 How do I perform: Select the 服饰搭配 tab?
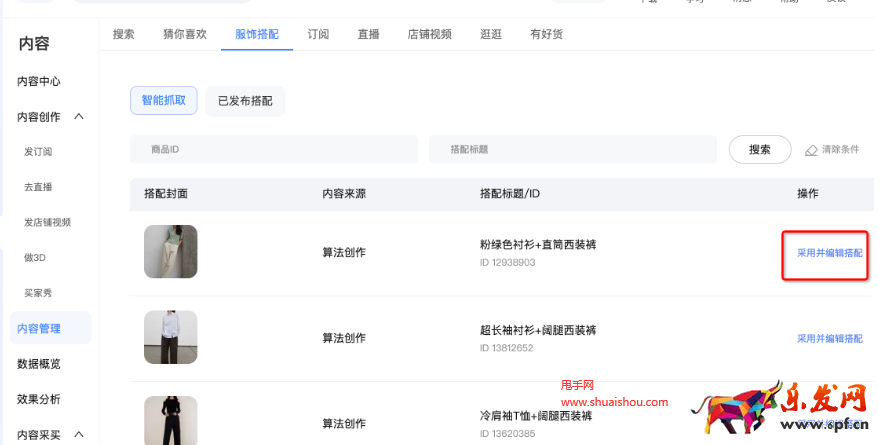point(257,34)
